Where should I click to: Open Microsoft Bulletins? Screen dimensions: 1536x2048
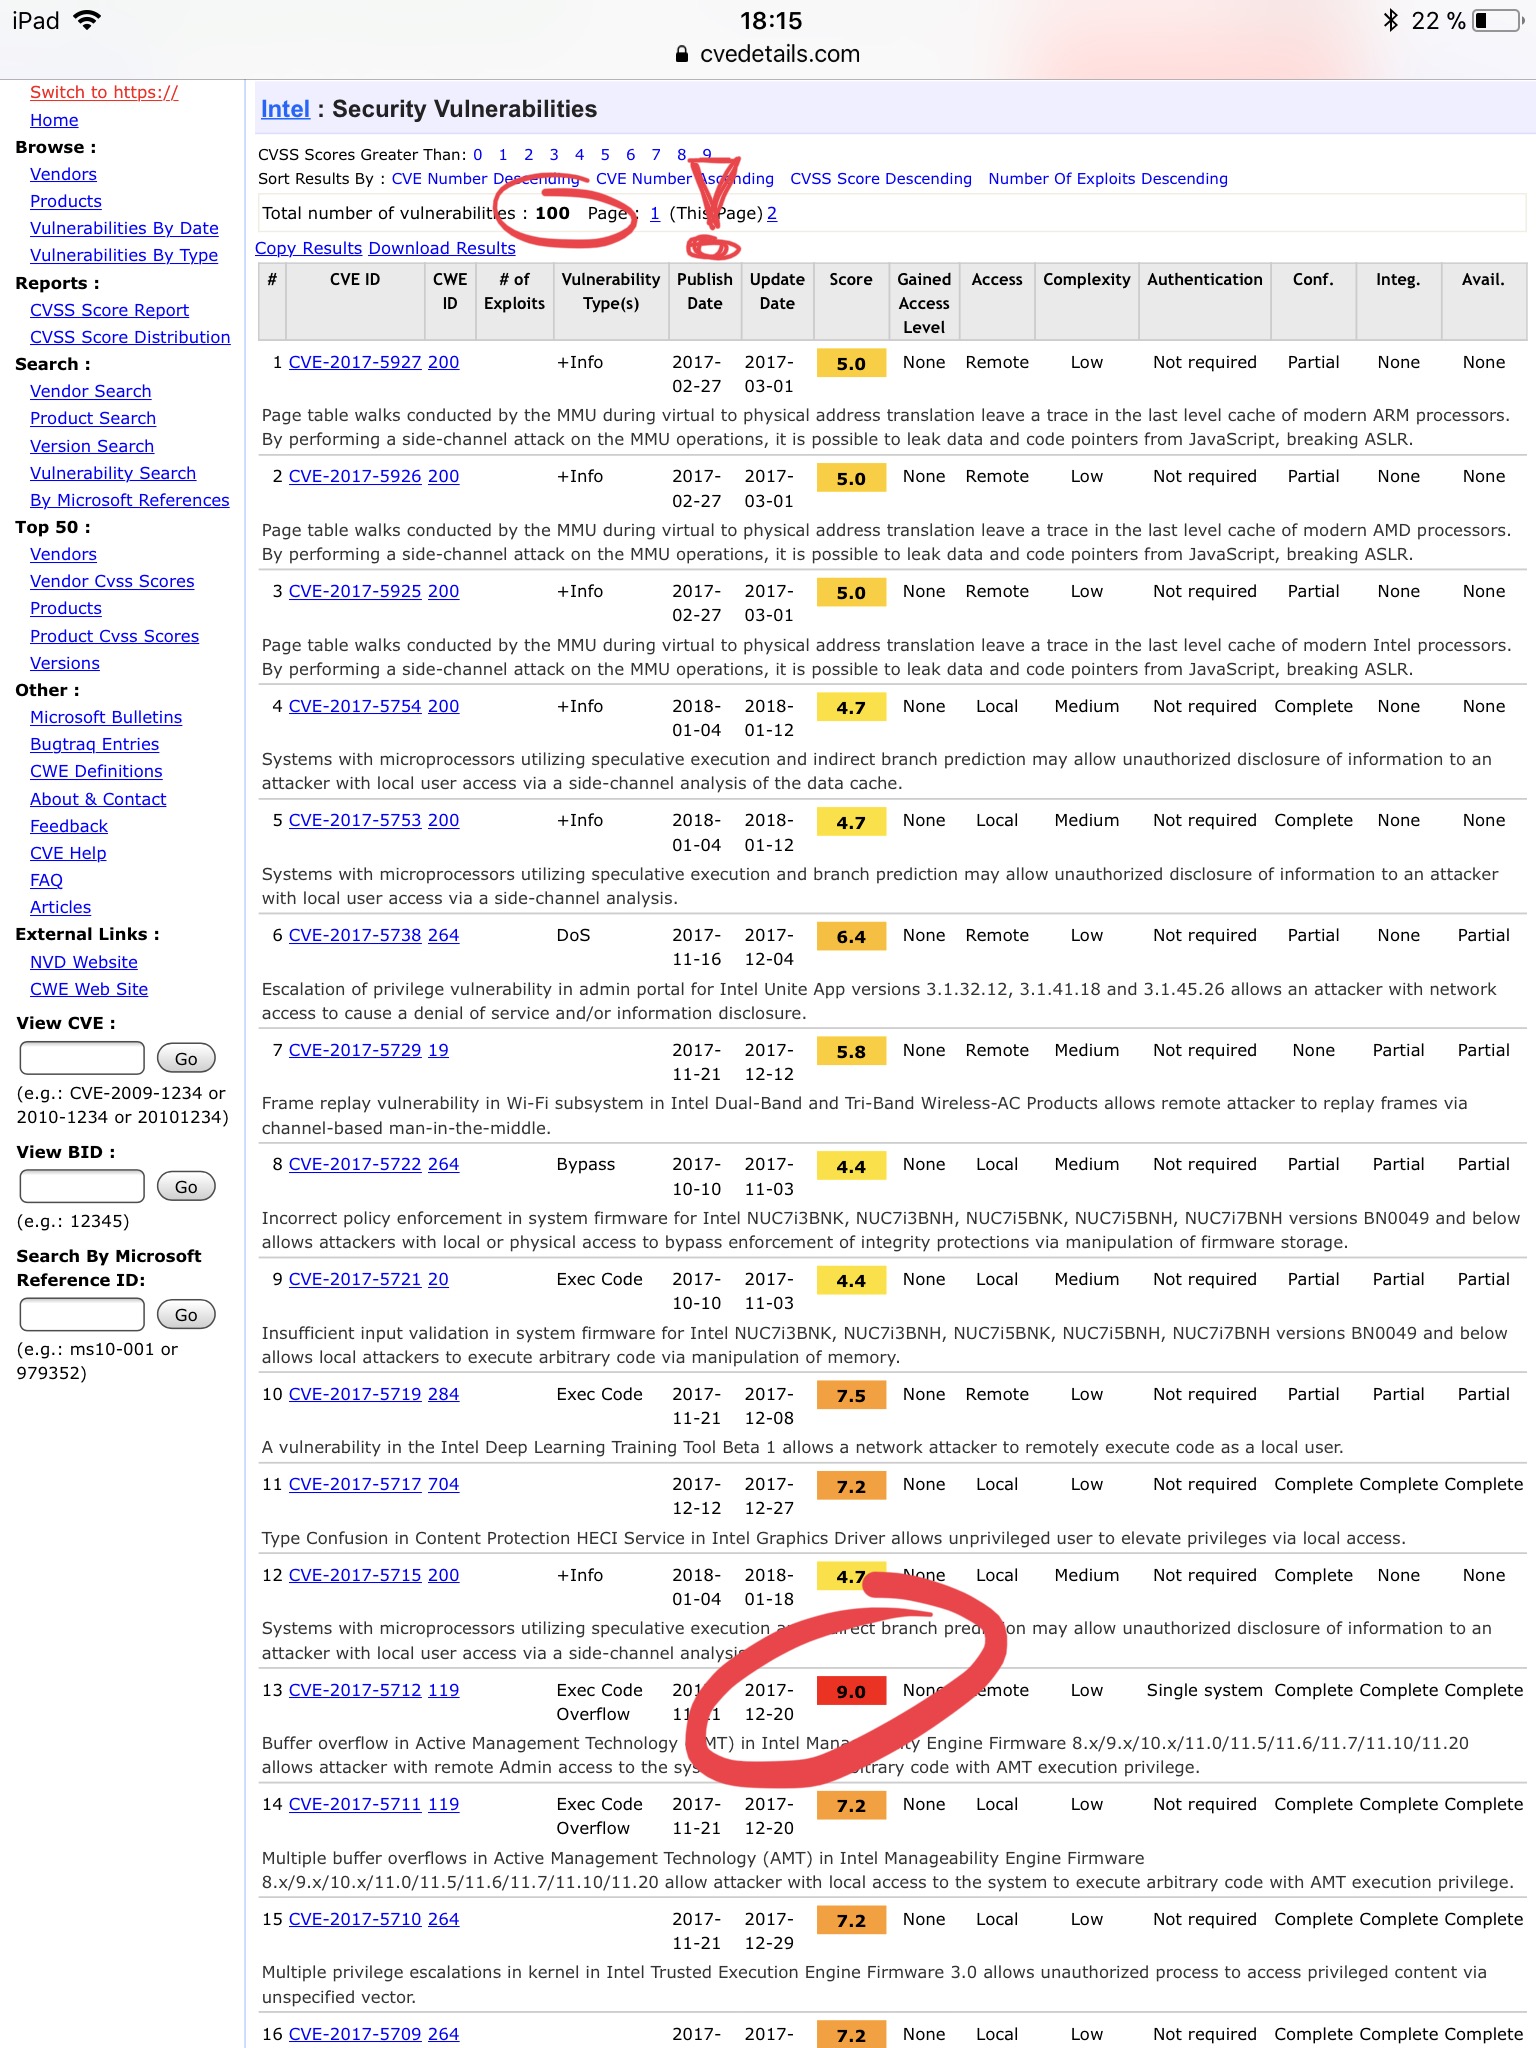click(x=106, y=717)
